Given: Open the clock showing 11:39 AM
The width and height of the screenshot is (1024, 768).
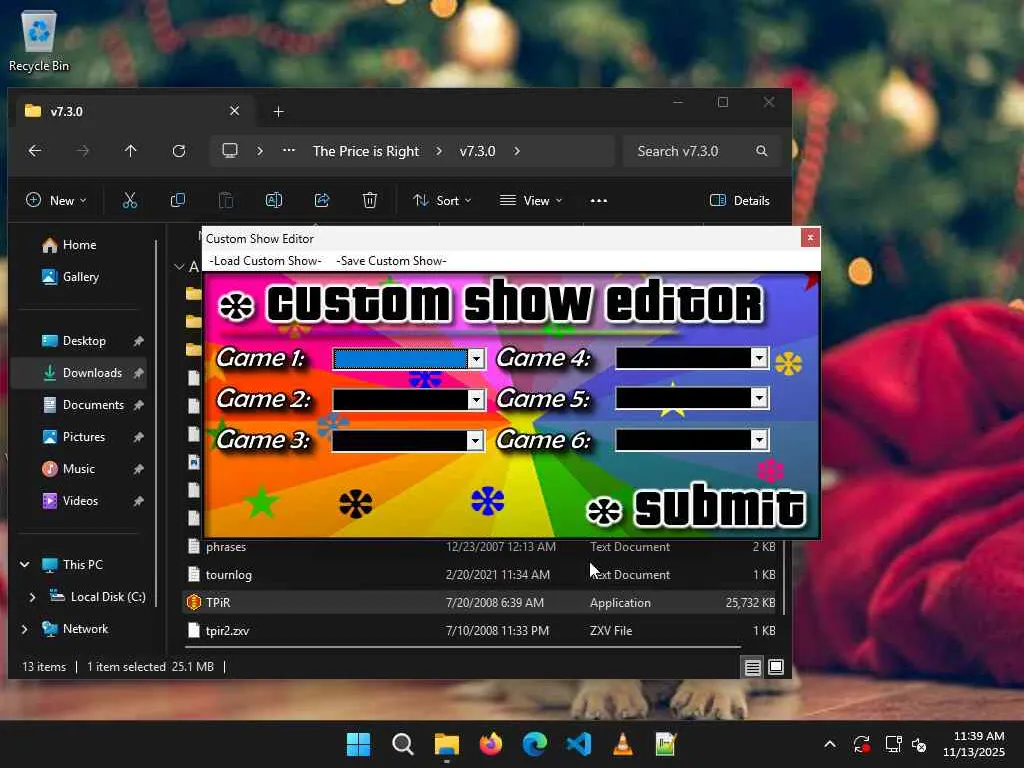Looking at the screenshot, I should pos(974,744).
